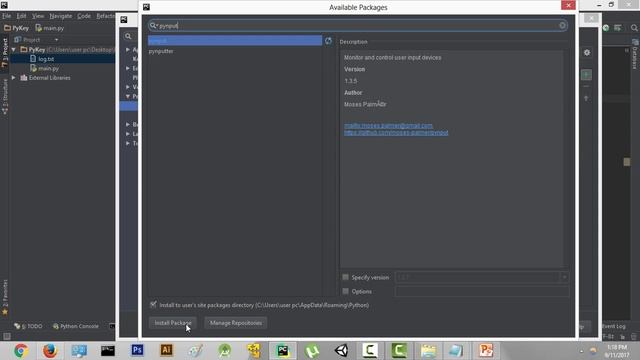
Task: Open the Python Console tool window
Action: (76, 326)
